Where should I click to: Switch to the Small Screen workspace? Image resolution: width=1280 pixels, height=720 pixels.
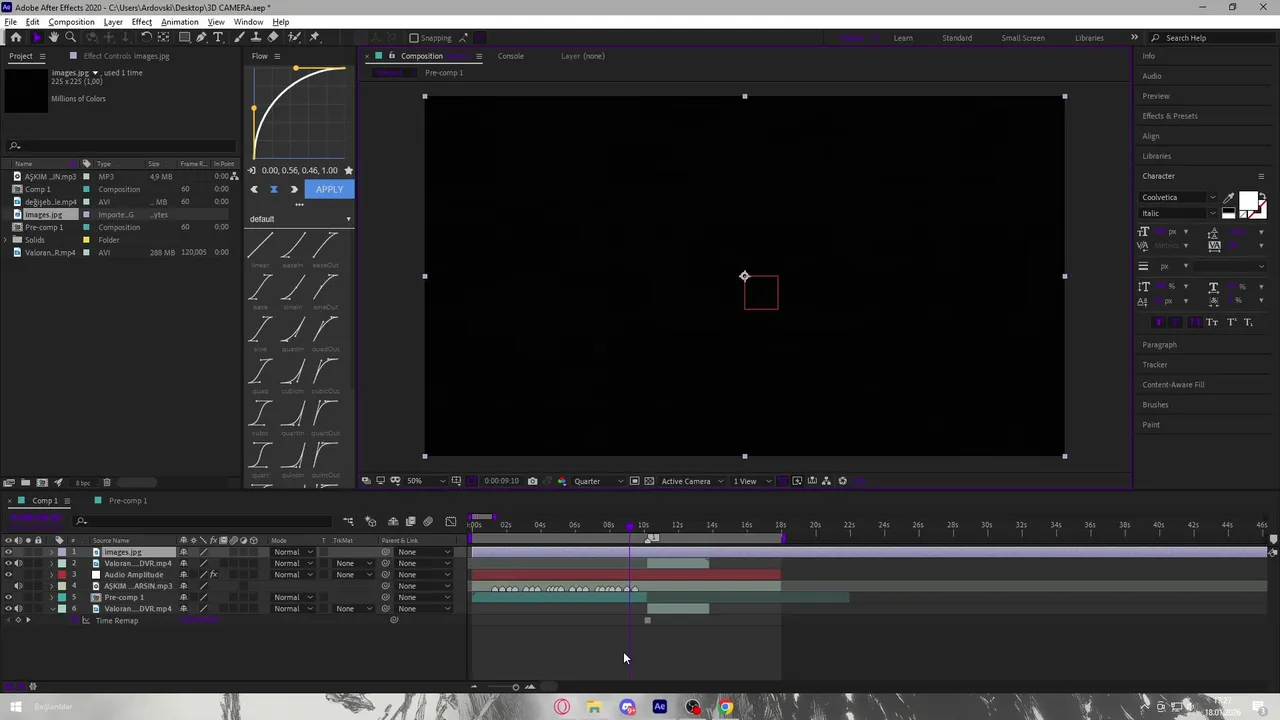(x=1023, y=38)
